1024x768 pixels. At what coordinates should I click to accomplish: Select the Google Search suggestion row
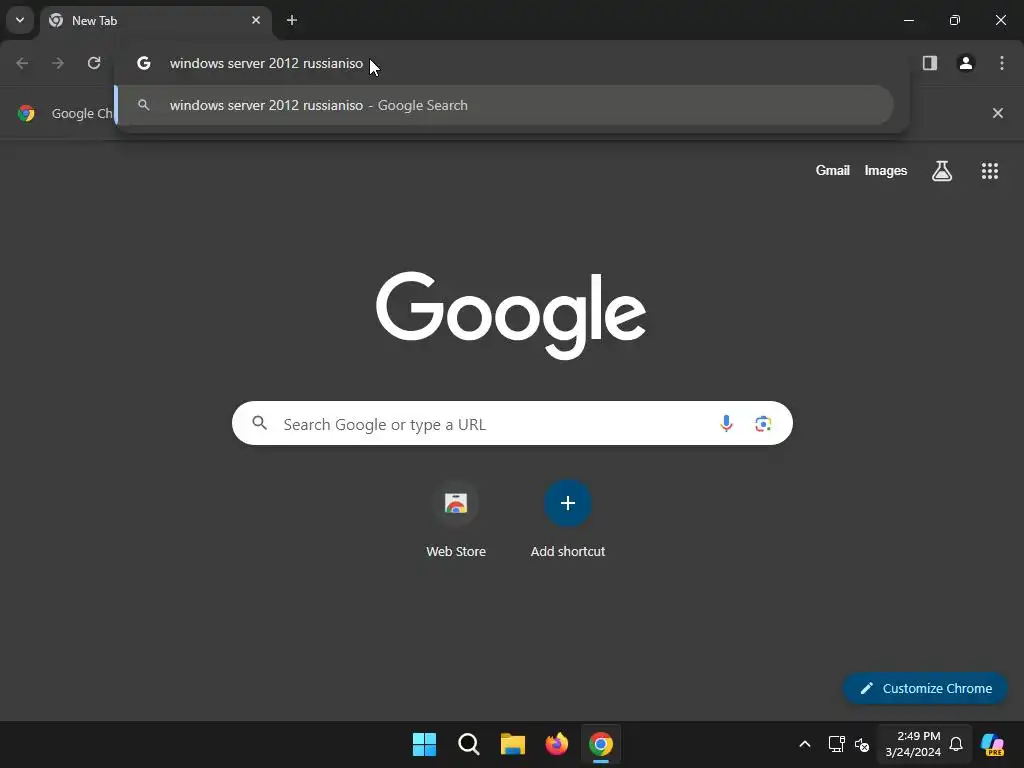point(504,105)
